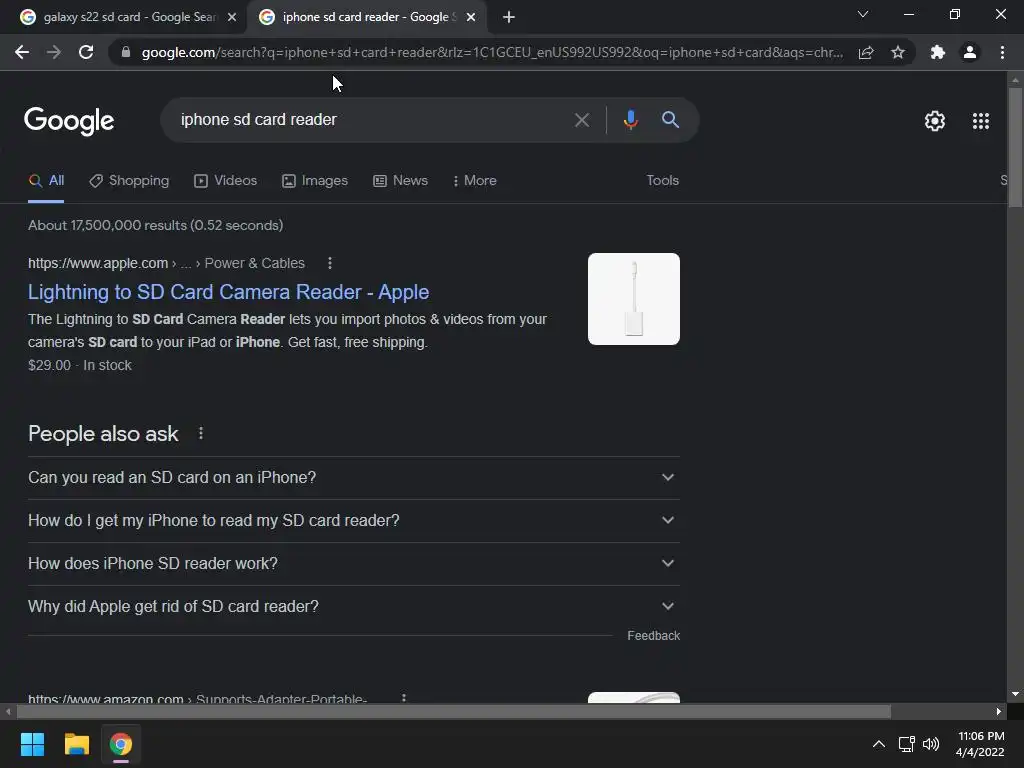Screen dimensions: 1024x768
Task: Send Feedback on People also ask
Action: 653,635
